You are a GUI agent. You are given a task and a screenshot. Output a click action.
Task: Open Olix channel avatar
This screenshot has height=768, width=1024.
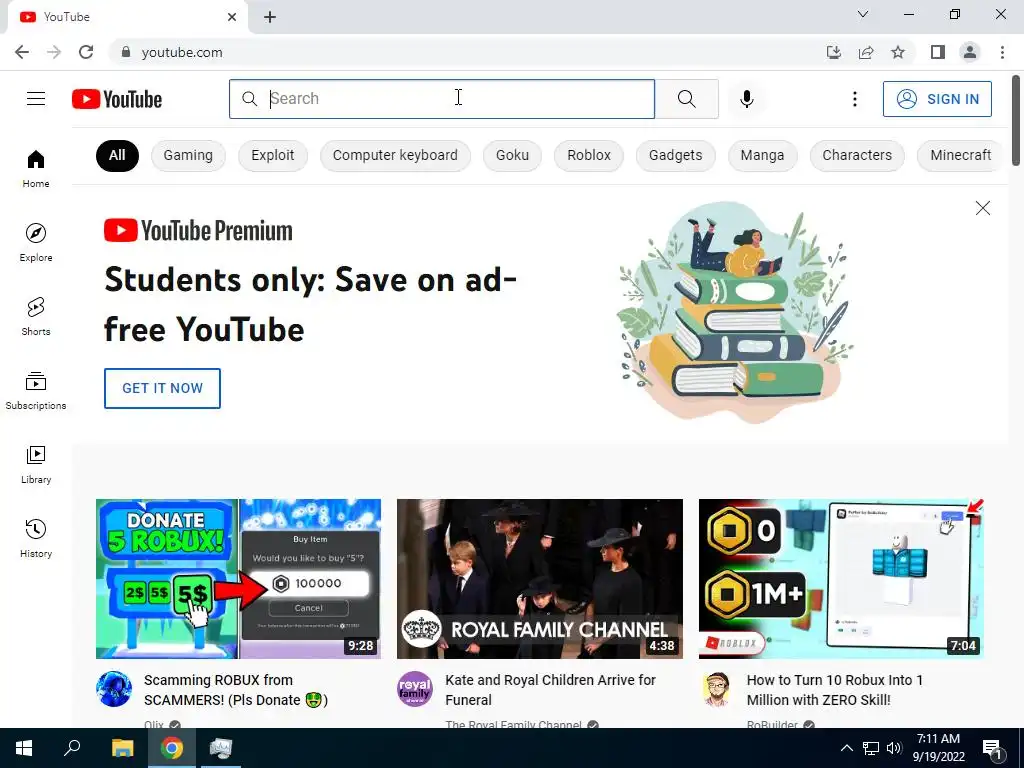[x=114, y=688]
